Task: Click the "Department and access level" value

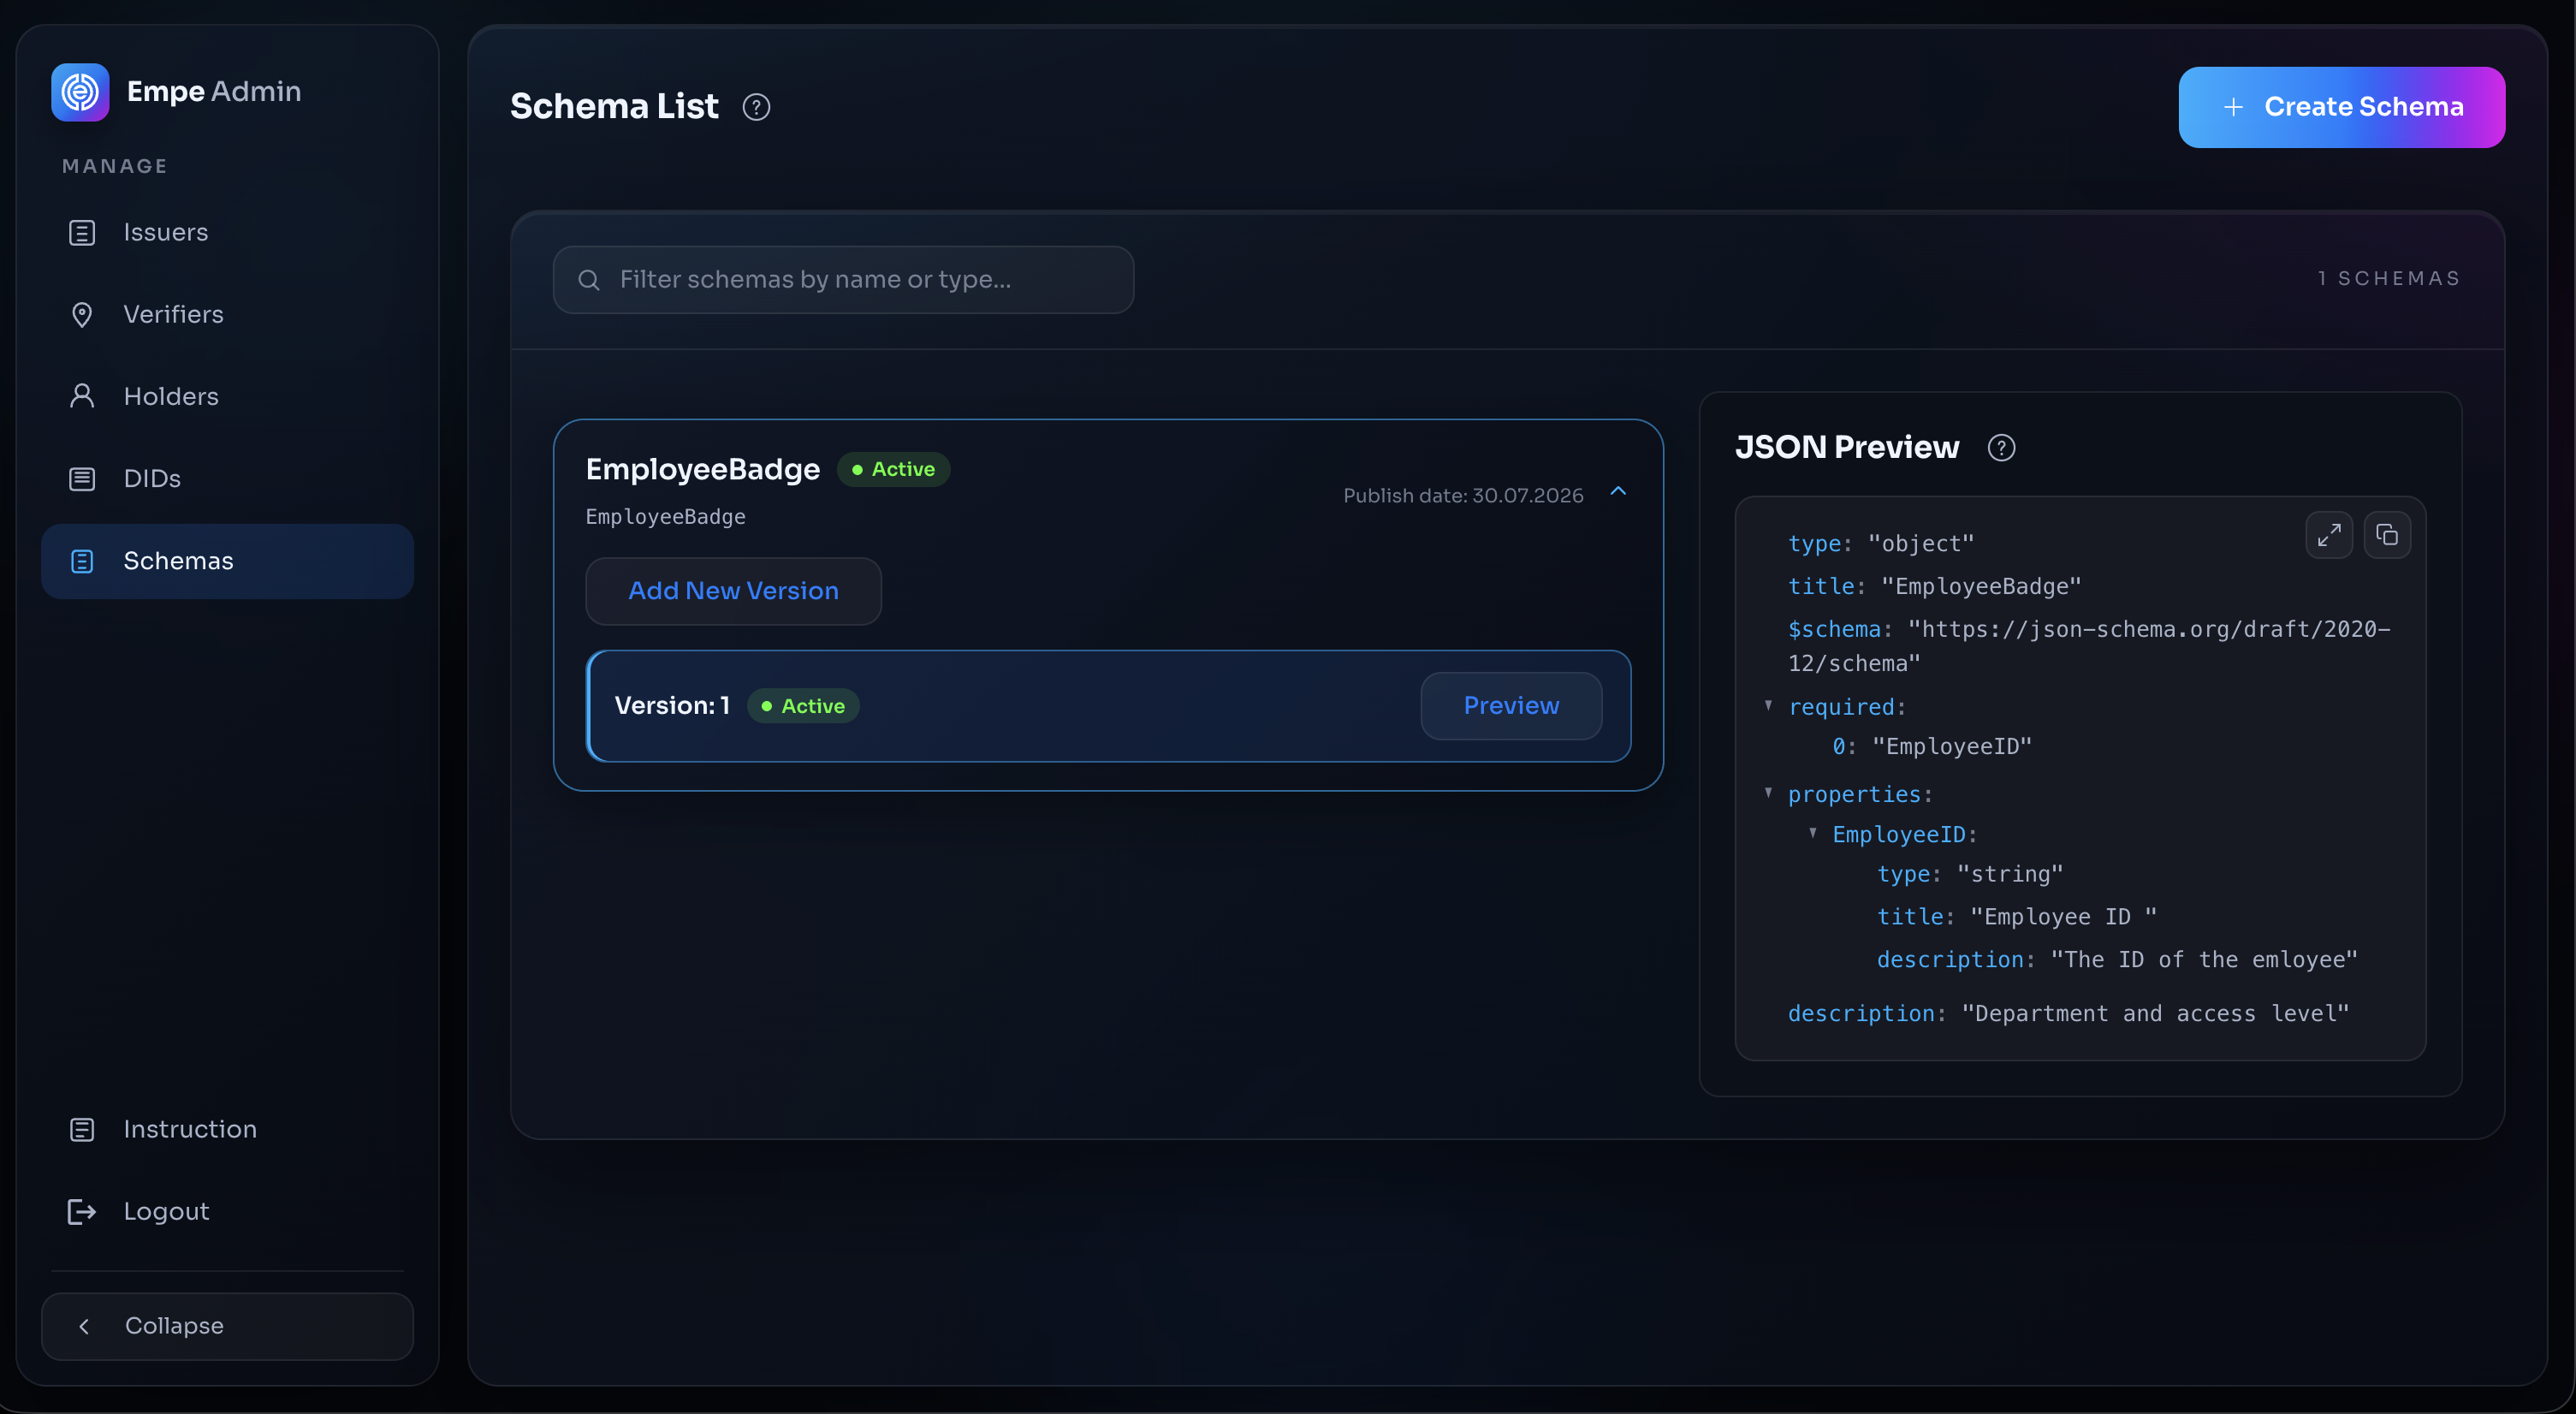Action: pos(2155,1014)
